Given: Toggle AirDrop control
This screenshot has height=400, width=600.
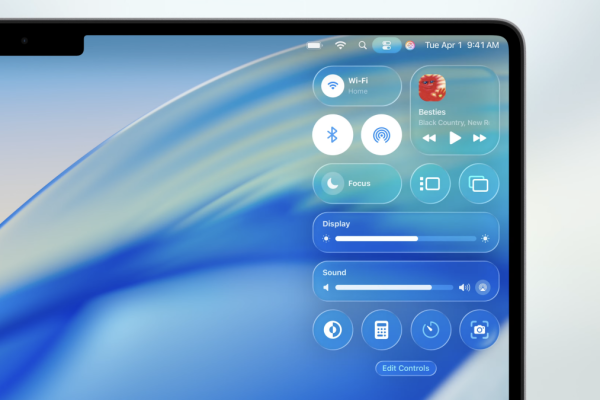Looking at the screenshot, I should 382,135.
